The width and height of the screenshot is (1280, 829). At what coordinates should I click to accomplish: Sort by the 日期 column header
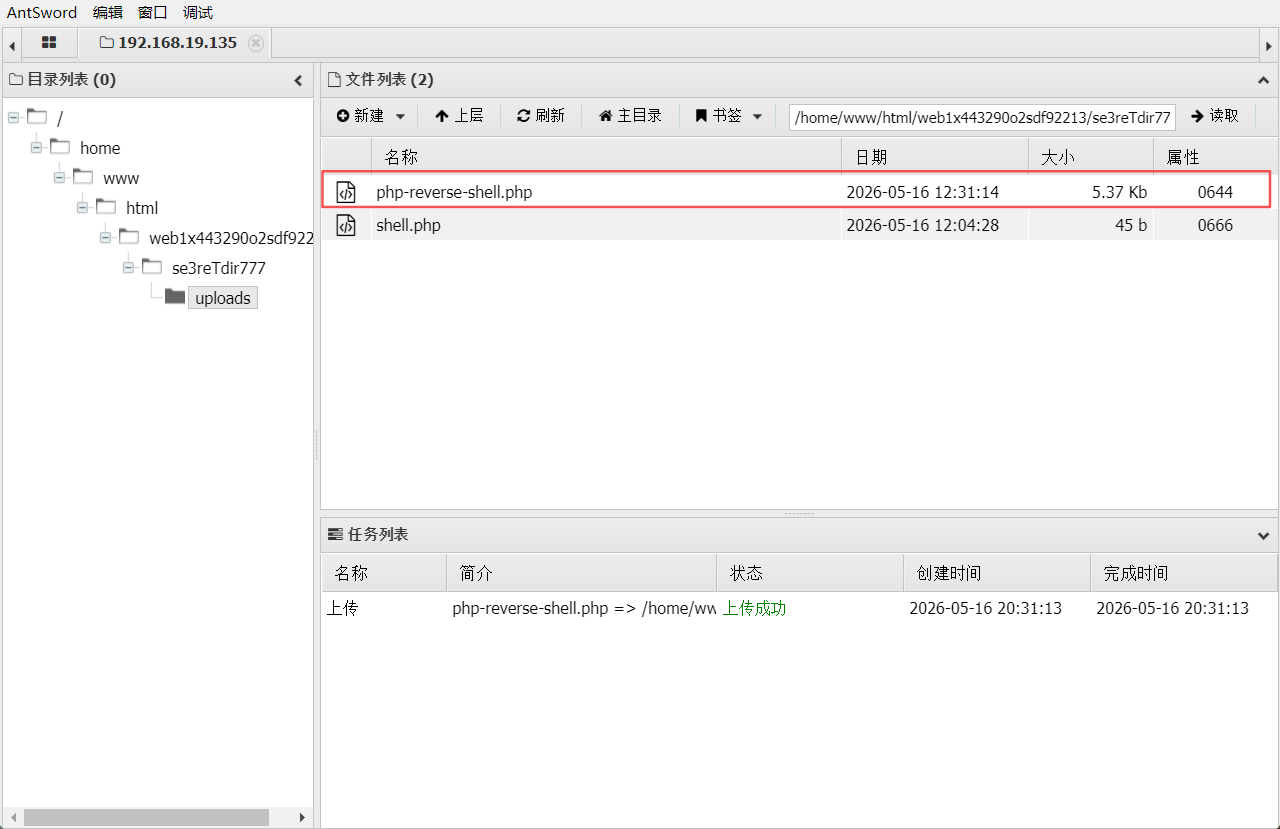pos(935,157)
